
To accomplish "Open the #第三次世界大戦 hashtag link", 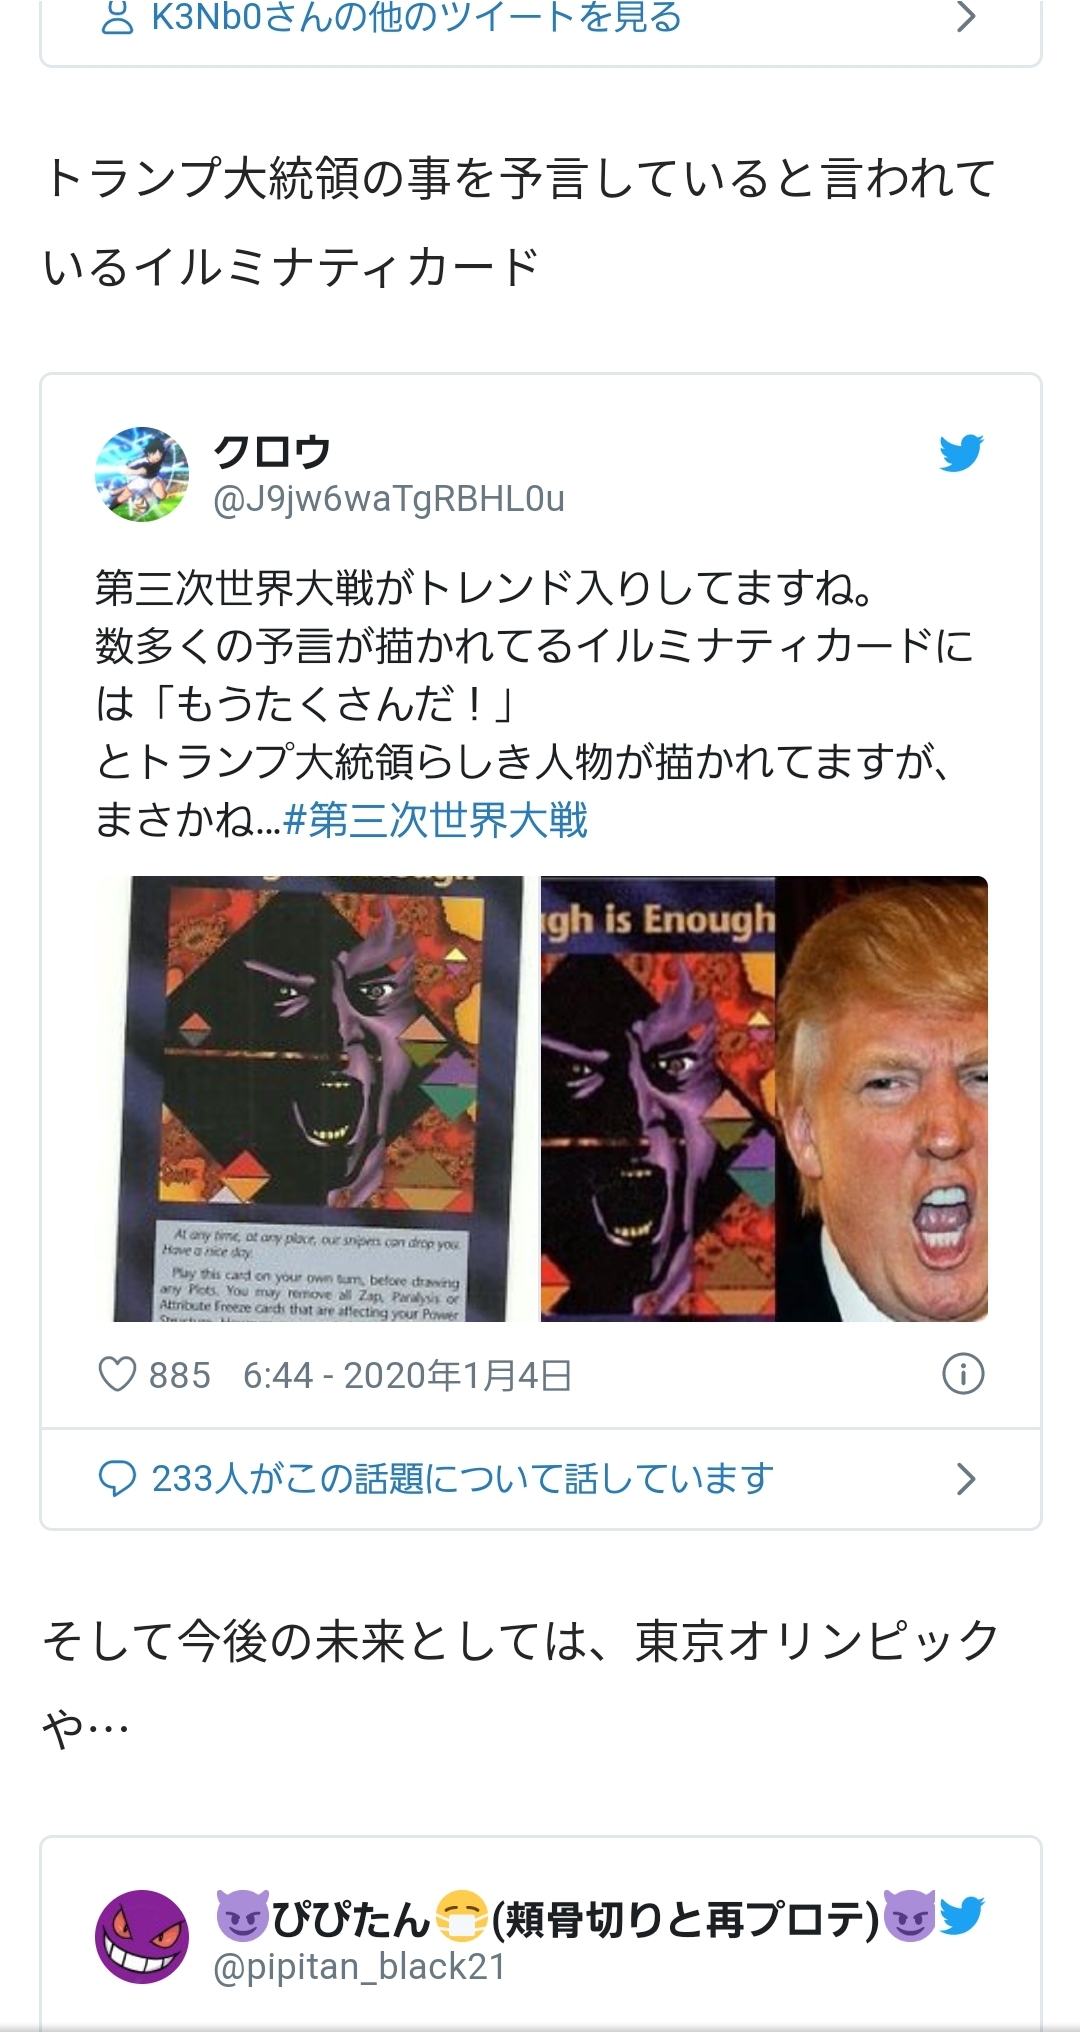I will [x=435, y=820].
